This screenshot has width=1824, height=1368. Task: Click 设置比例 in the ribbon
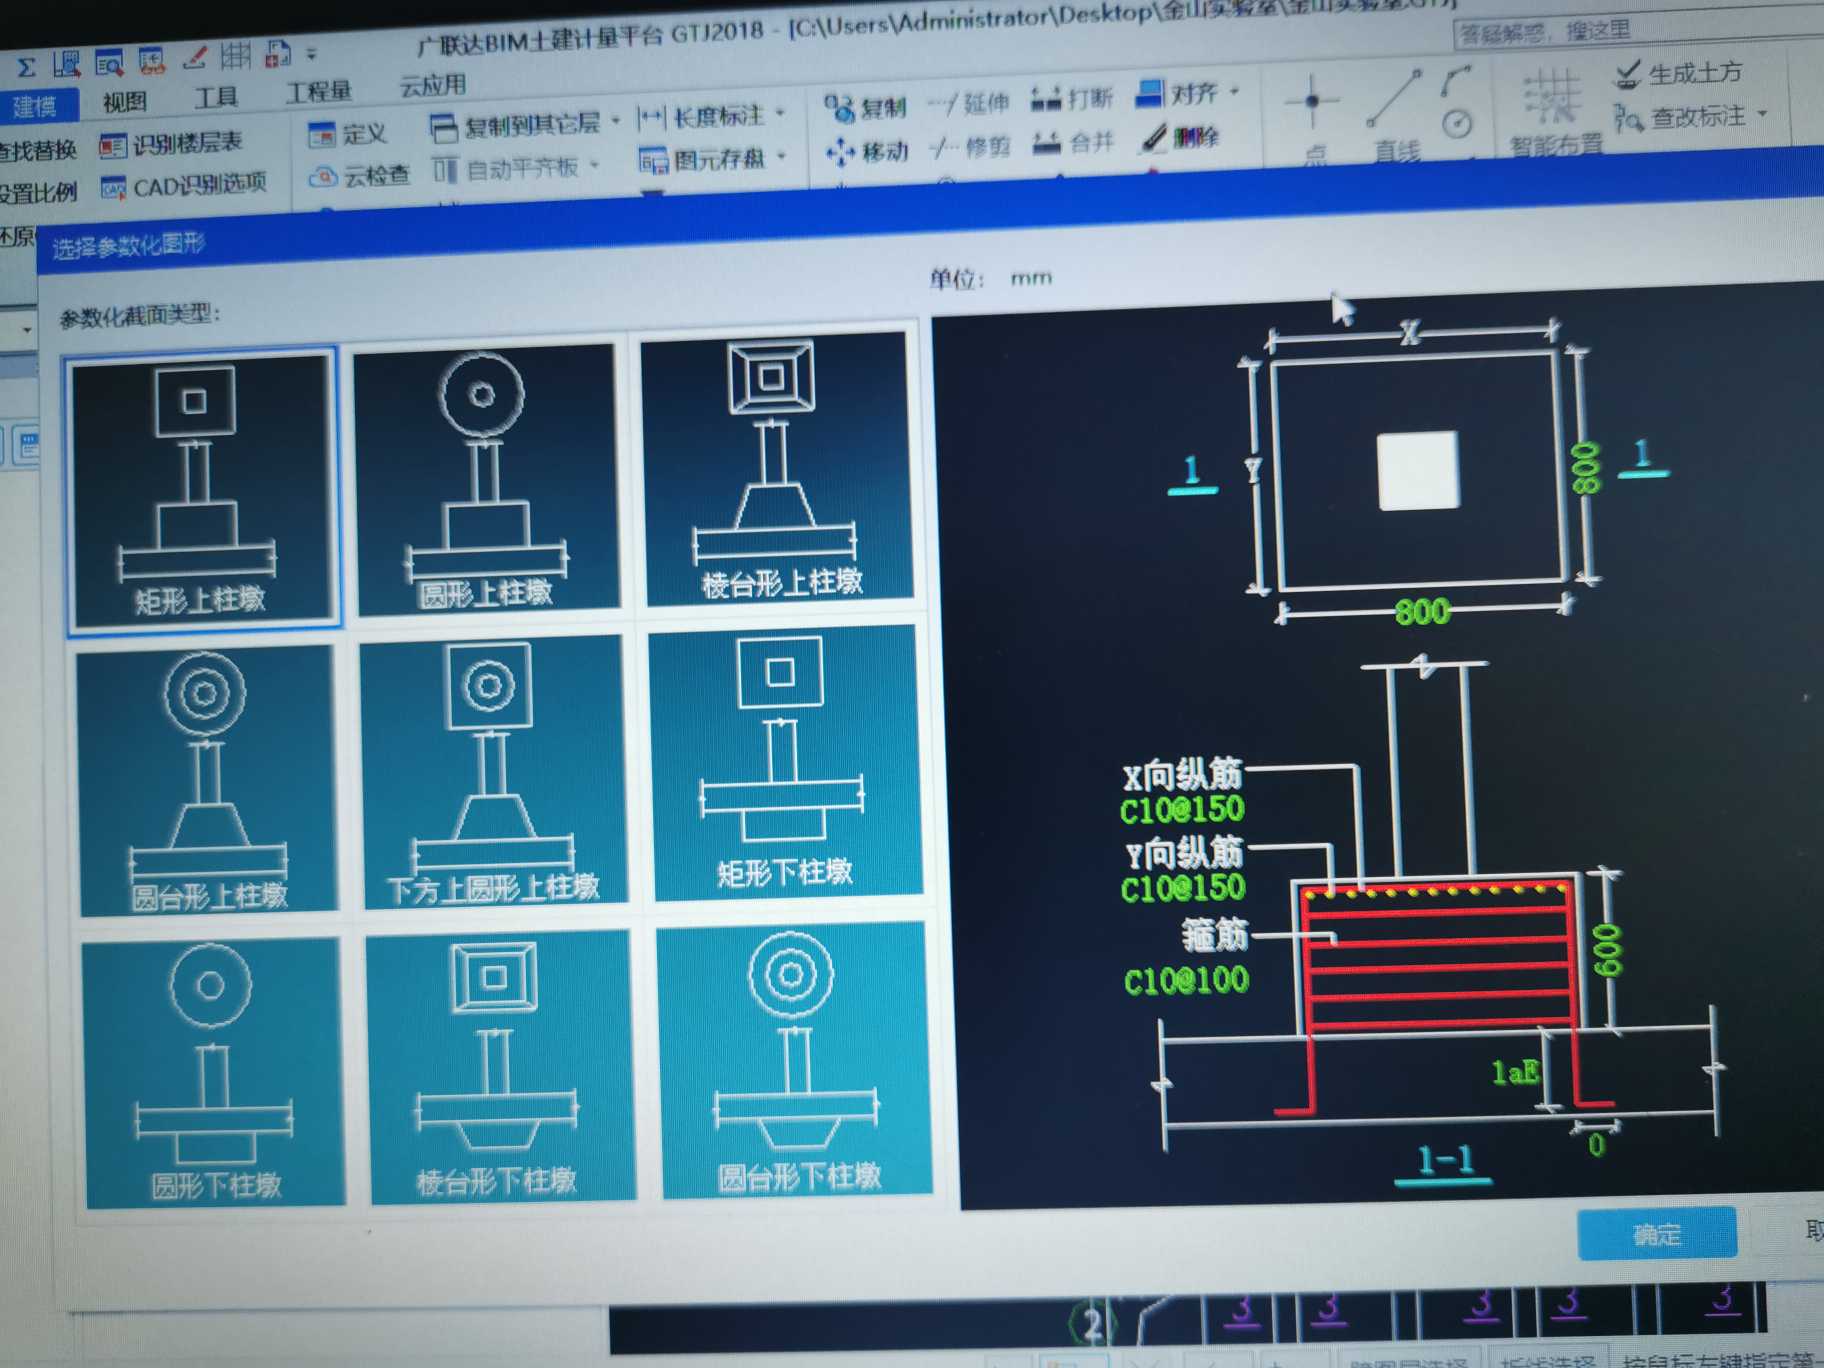(x=38, y=192)
